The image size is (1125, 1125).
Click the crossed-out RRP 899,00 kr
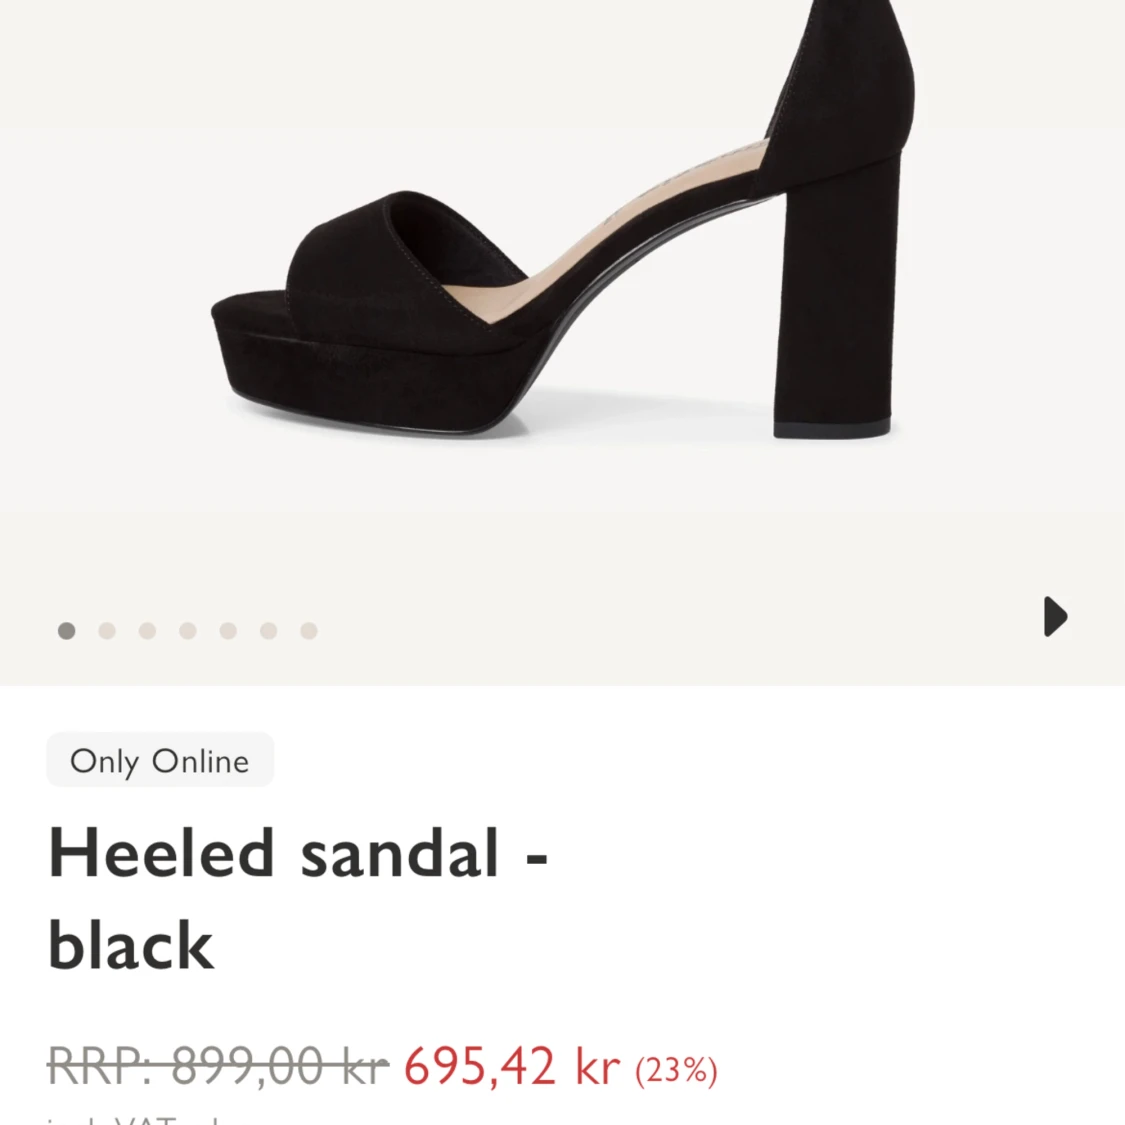click(218, 1066)
